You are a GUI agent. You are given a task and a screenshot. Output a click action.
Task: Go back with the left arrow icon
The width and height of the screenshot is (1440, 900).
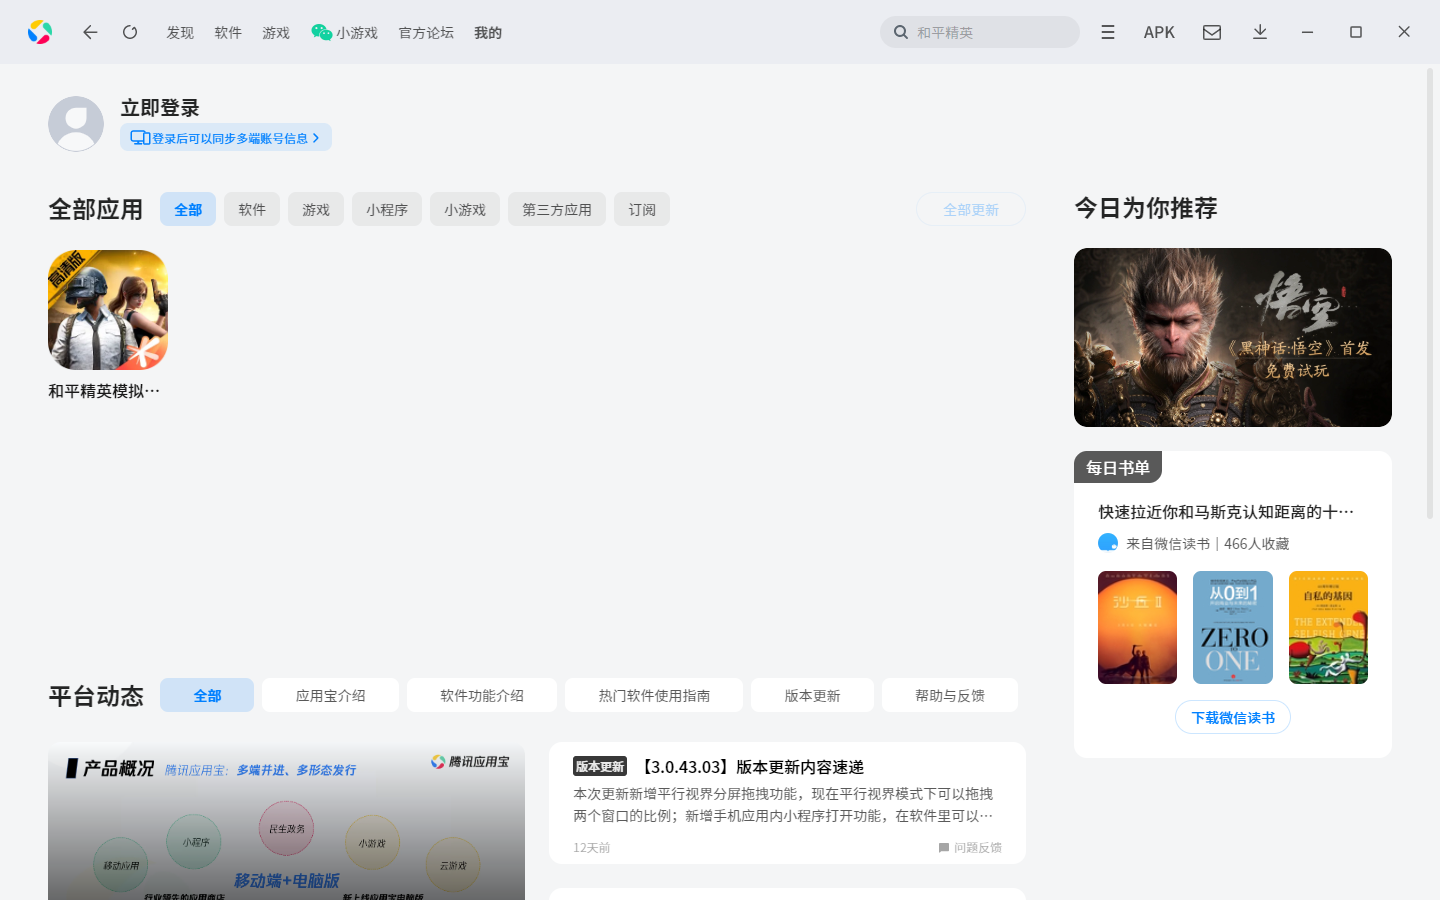[x=90, y=32]
